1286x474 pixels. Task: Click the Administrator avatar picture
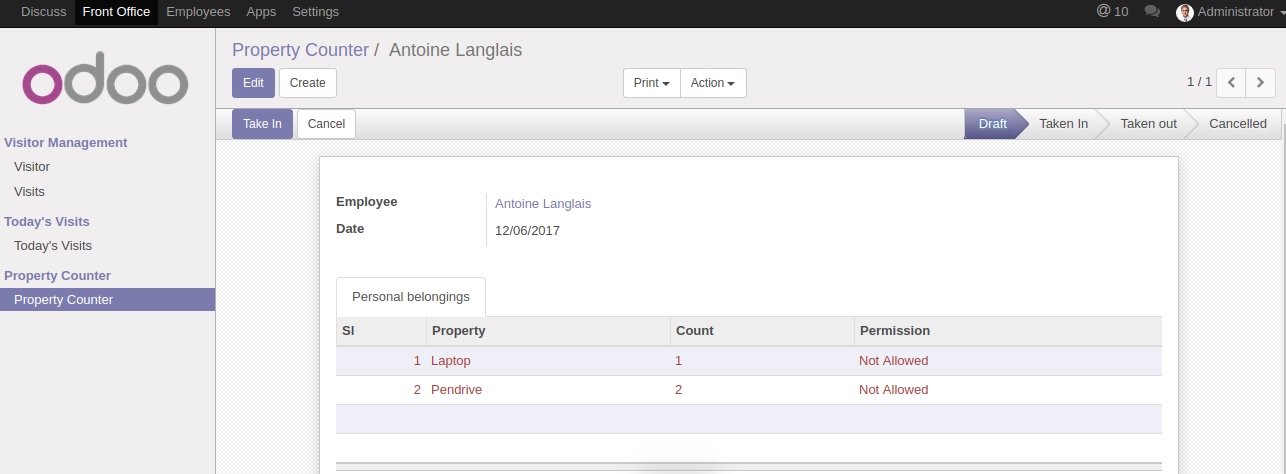click(1185, 12)
